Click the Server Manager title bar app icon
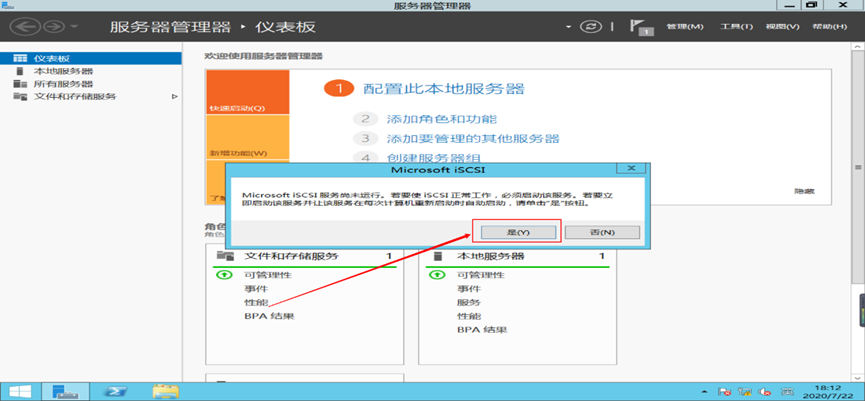 [8, 5]
